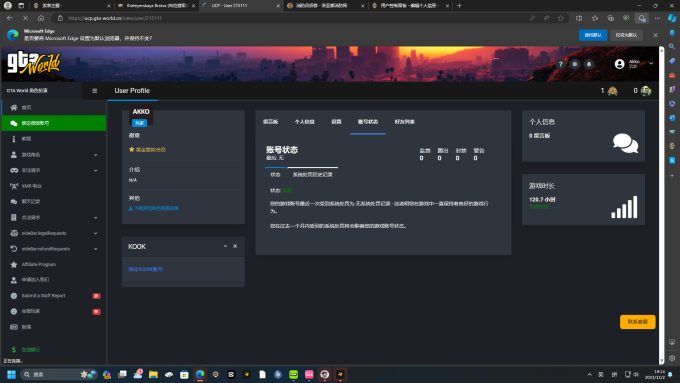Open a new browser tab with the plus

459,6
